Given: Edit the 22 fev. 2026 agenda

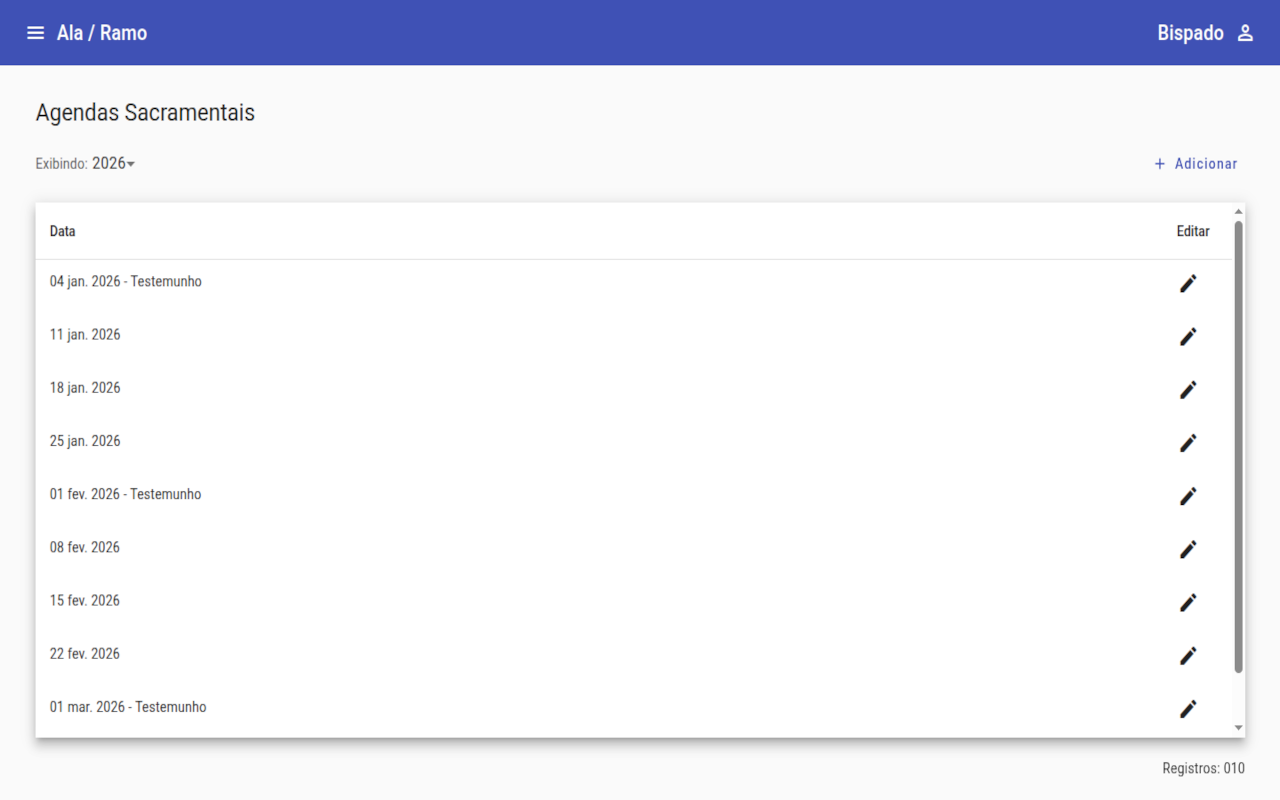Looking at the screenshot, I should (x=1188, y=655).
